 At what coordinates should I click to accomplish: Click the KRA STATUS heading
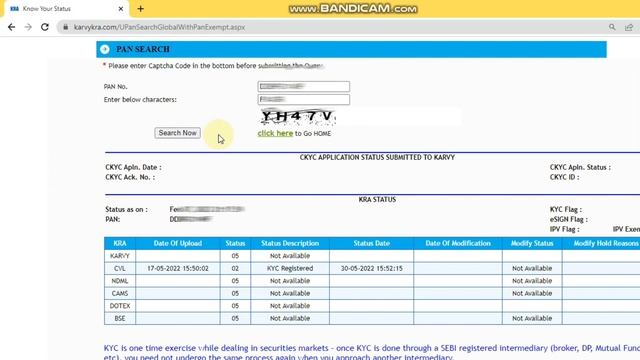coord(377,200)
